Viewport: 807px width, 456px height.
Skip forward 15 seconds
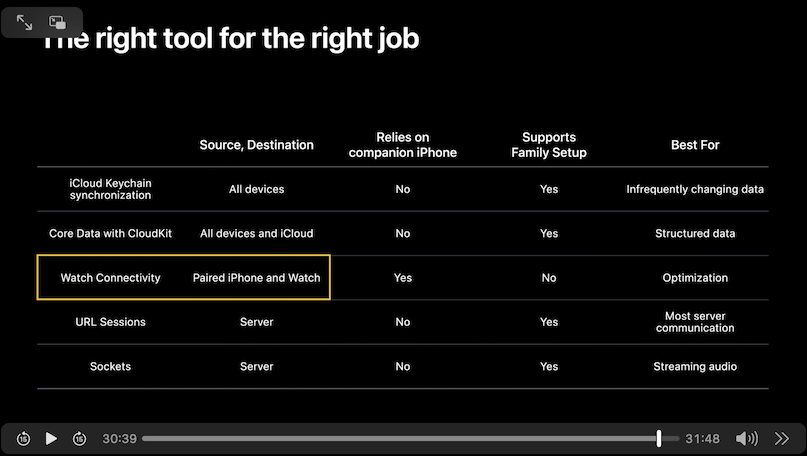coord(79,439)
